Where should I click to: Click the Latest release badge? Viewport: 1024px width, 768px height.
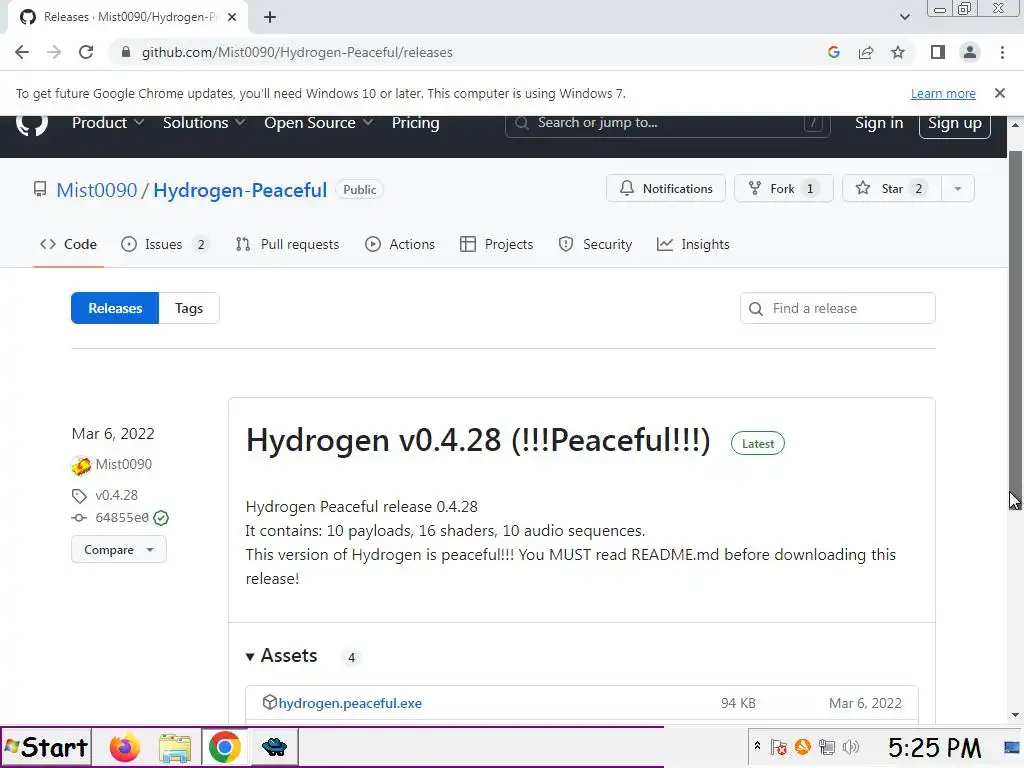[758, 443]
